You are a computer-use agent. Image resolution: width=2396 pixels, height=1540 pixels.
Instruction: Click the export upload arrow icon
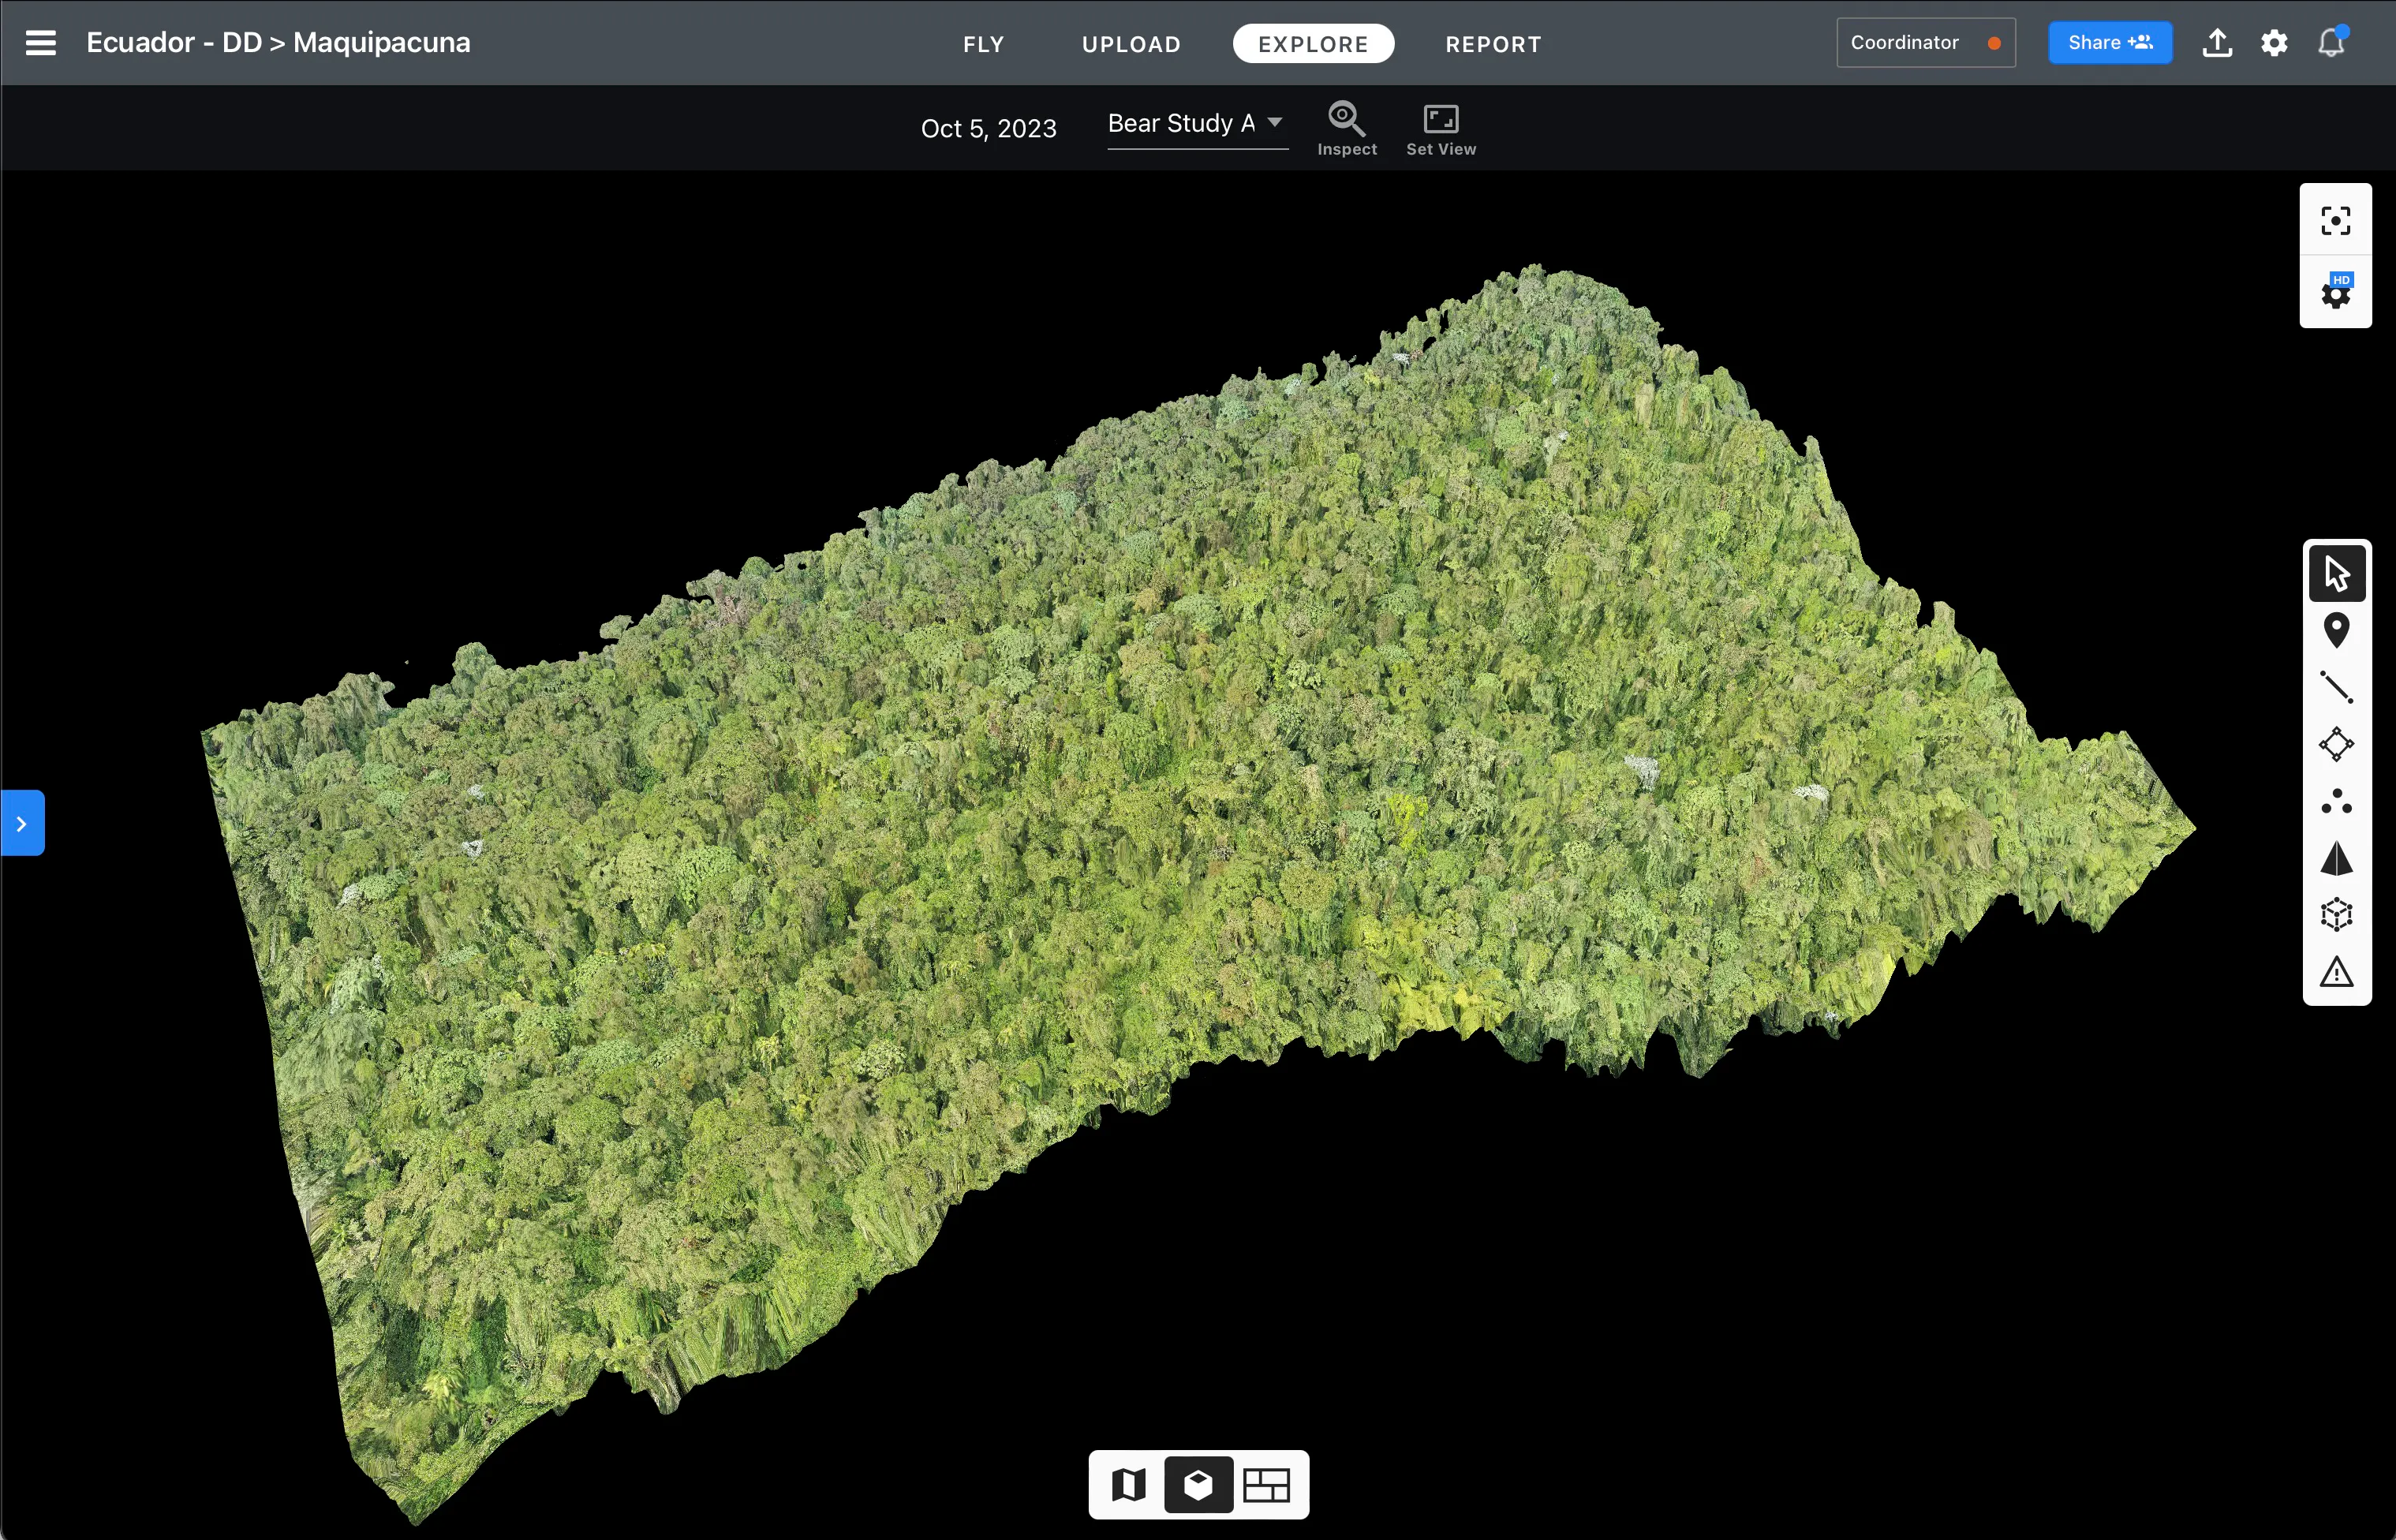pos(2217,43)
